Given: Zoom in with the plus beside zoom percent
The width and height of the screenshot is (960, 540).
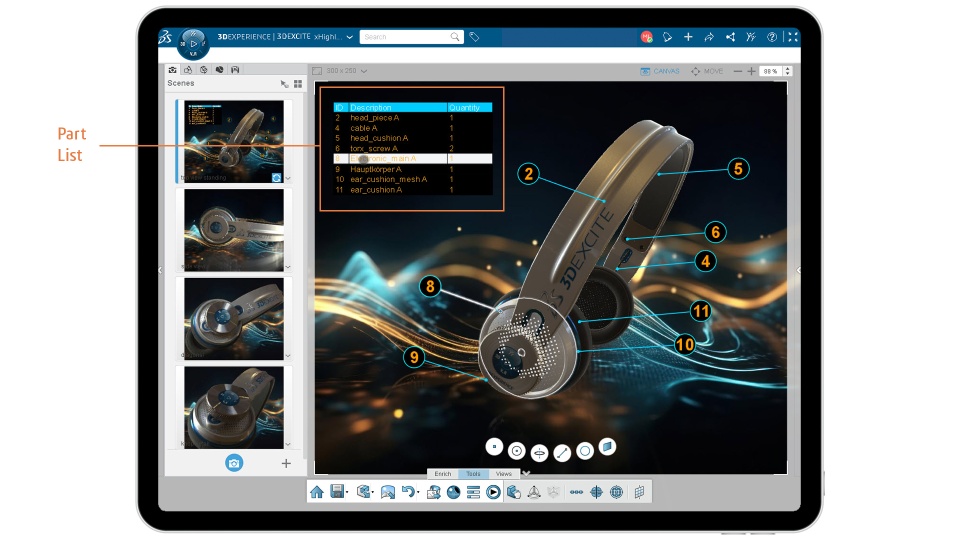Looking at the screenshot, I should coord(751,71).
